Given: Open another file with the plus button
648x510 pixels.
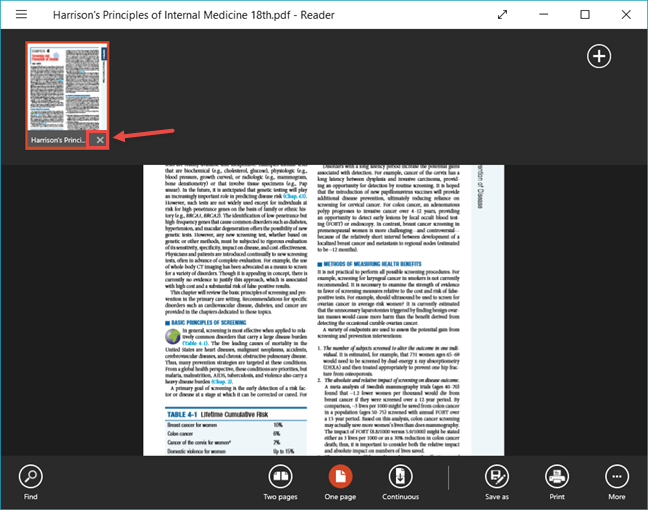Looking at the screenshot, I should tap(599, 56).
